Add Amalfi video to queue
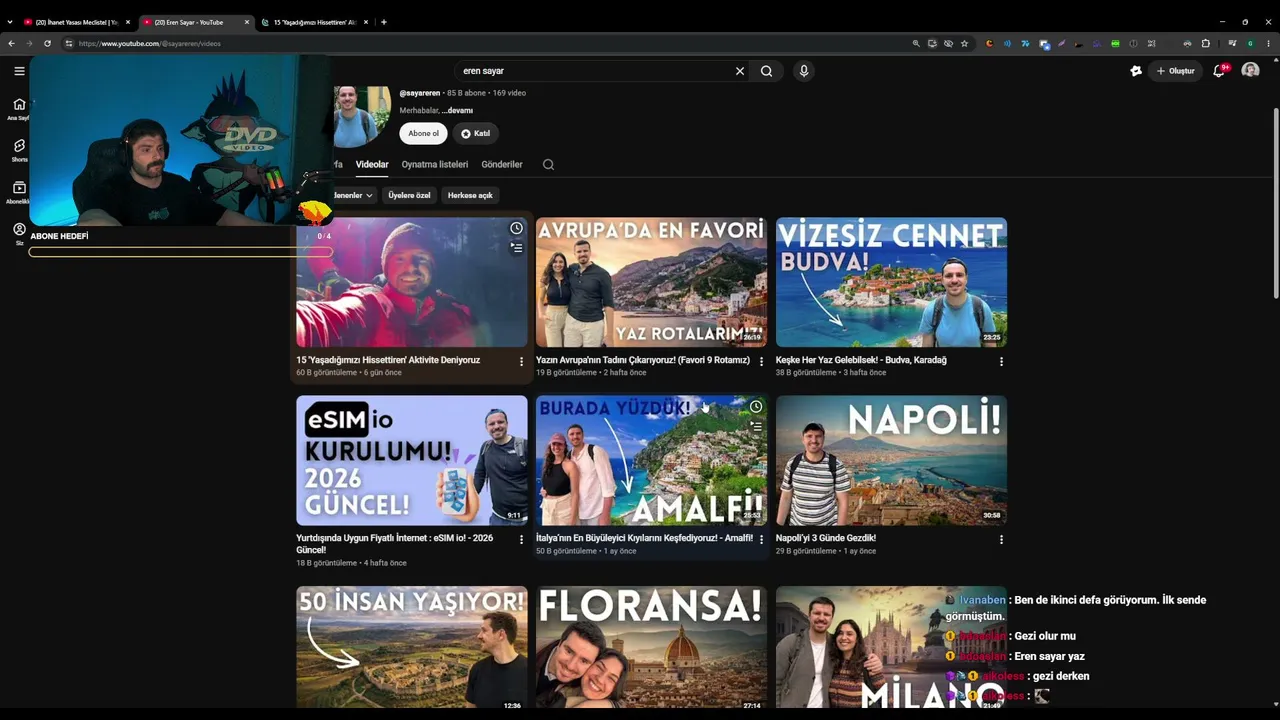Image resolution: width=1280 pixels, height=720 pixels. point(756,426)
